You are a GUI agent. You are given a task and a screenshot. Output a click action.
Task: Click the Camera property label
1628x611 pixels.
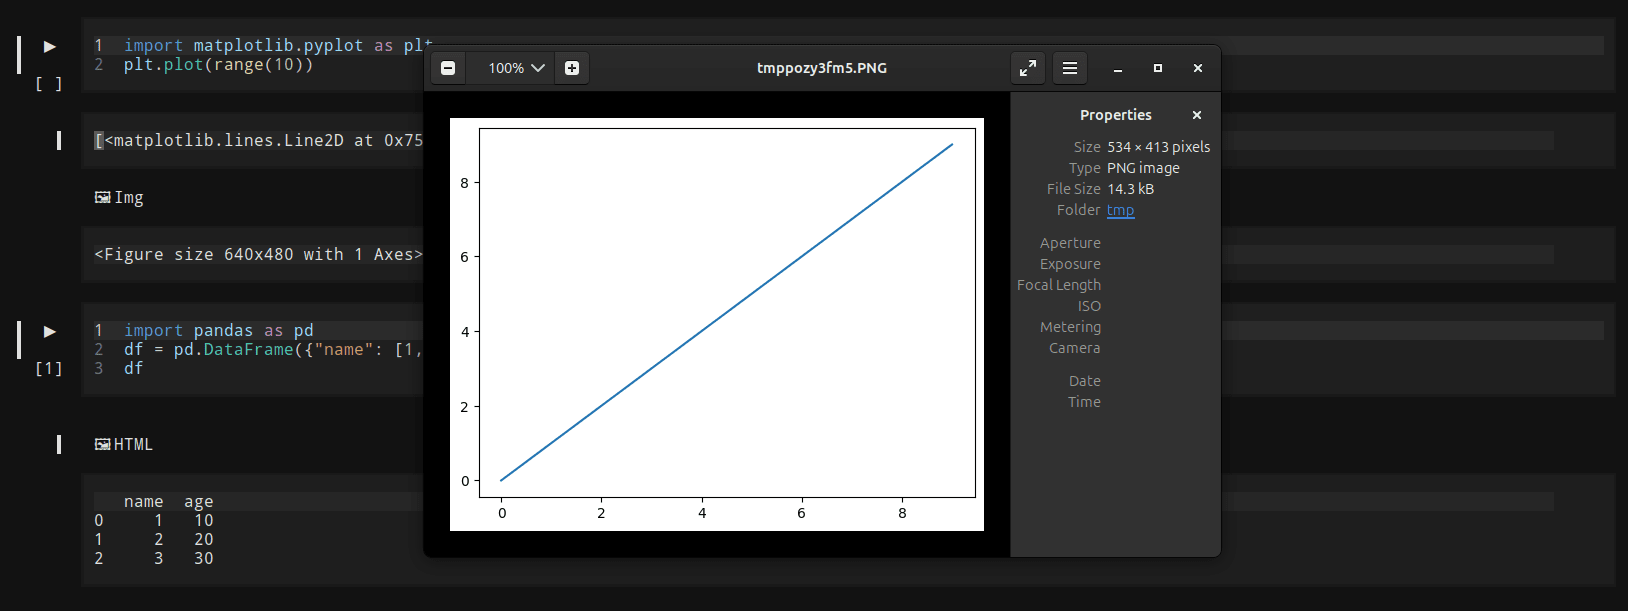[x=1075, y=348]
